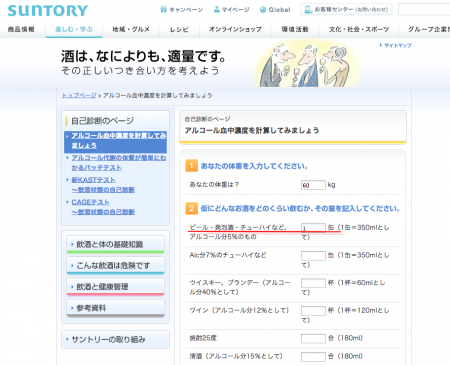Click the 焼酎25度 input field

pos(313,339)
